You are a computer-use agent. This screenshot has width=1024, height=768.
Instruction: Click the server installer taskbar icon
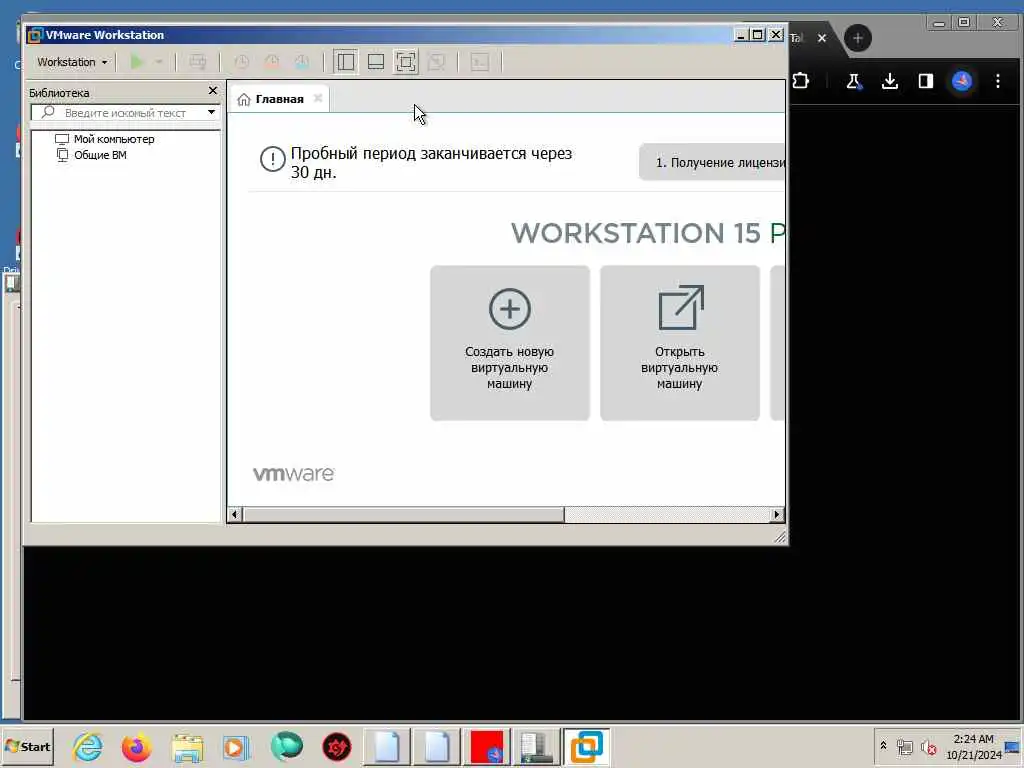[536, 747]
